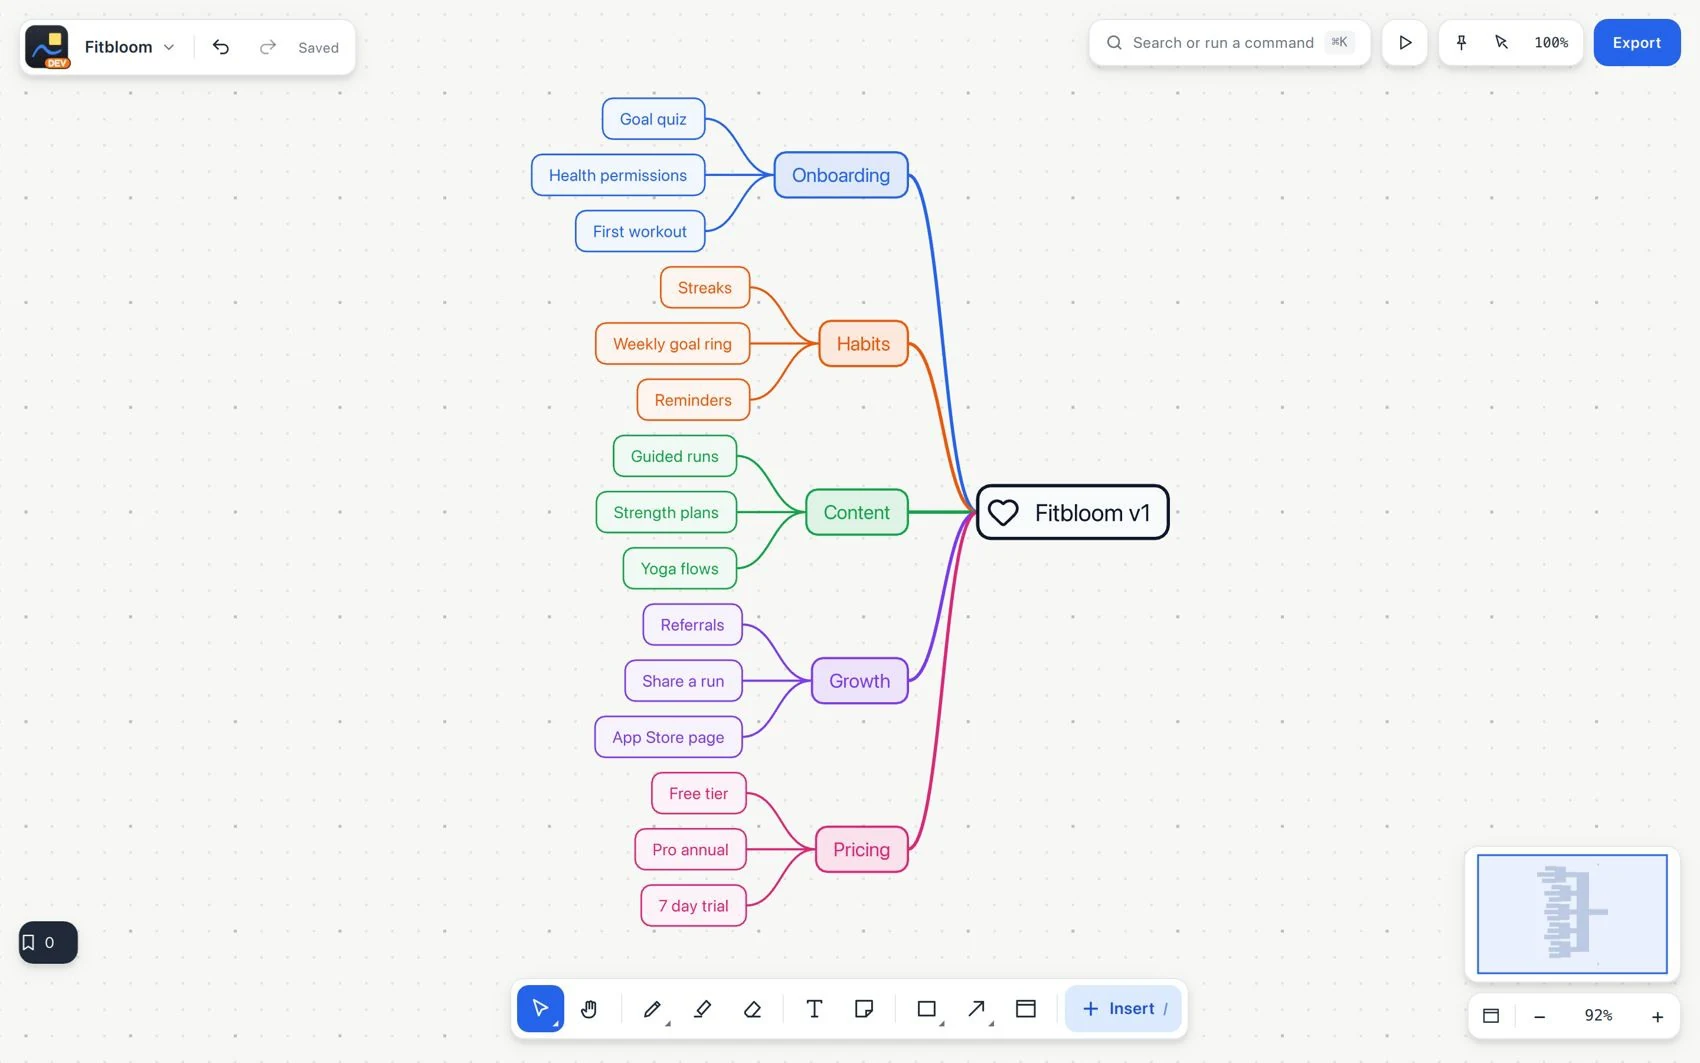Click the pin icon in top bar

click(x=1461, y=42)
